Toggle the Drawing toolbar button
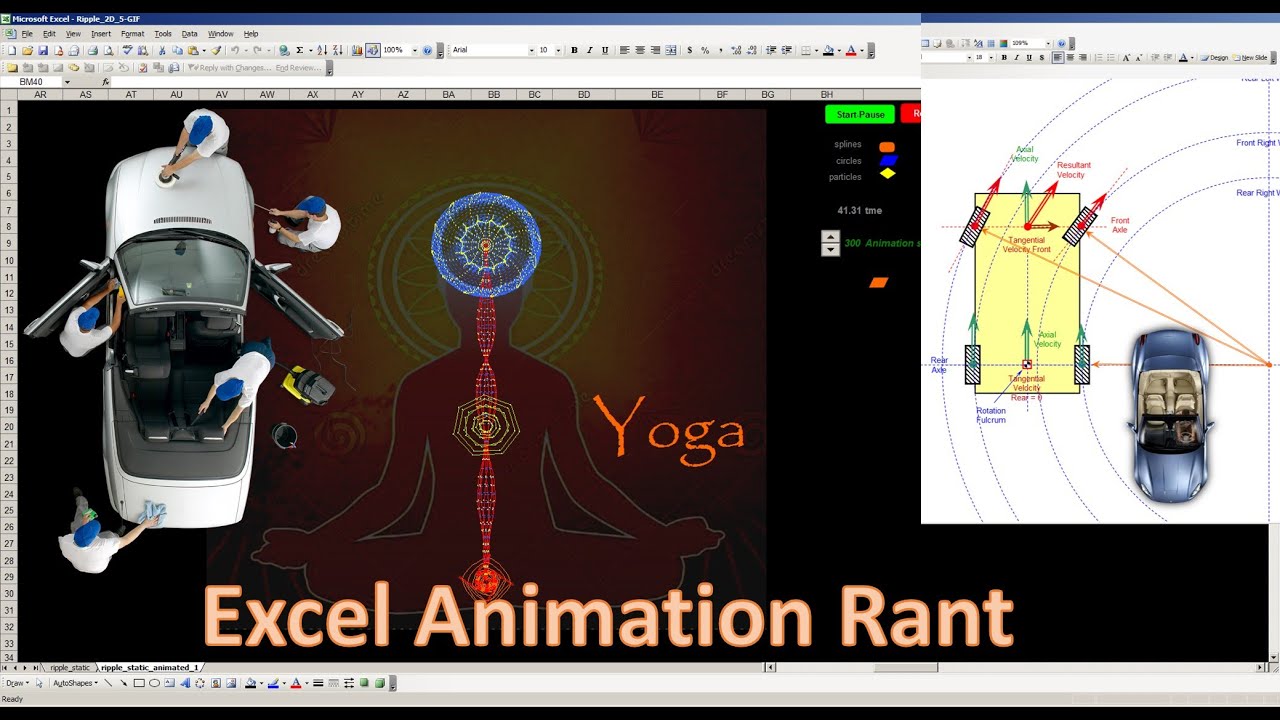This screenshot has height=720, width=1280. point(373,50)
